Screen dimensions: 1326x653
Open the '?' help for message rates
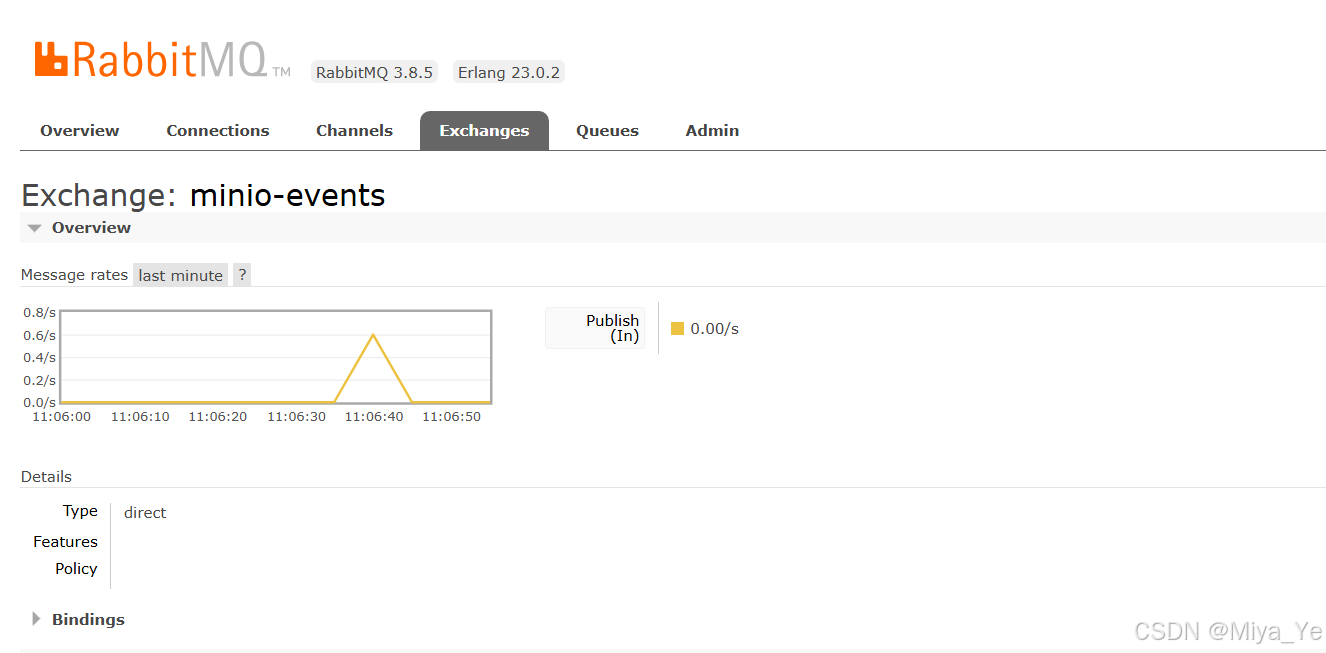pyautogui.click(x=242, y=275)
